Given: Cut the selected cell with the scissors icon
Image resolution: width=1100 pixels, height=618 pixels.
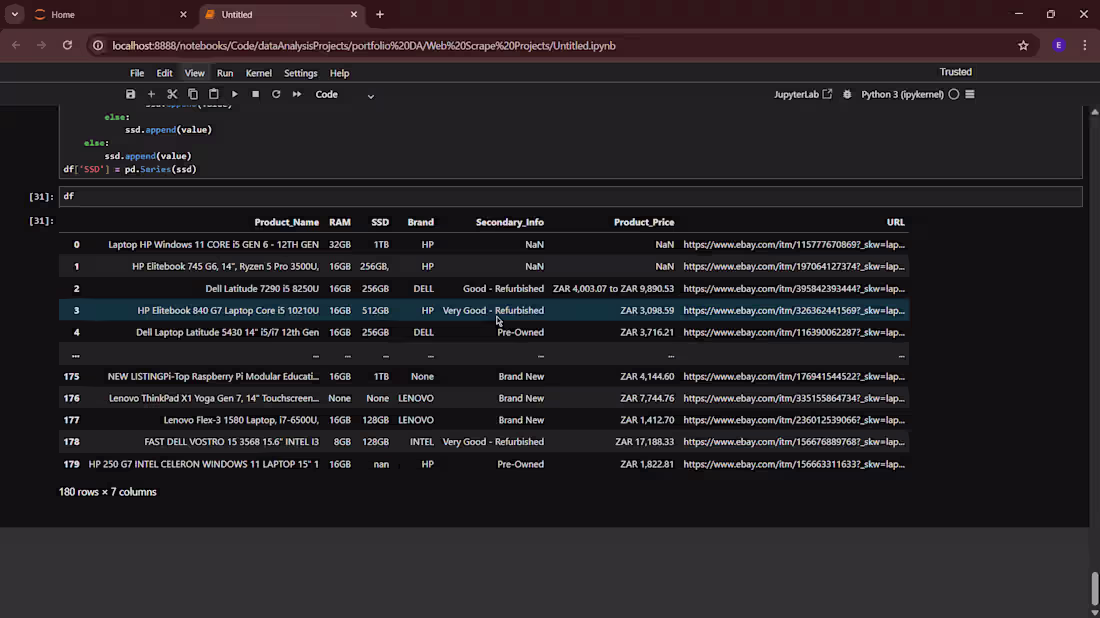Looking at the screenshot, I should click(x=172, y=94).
